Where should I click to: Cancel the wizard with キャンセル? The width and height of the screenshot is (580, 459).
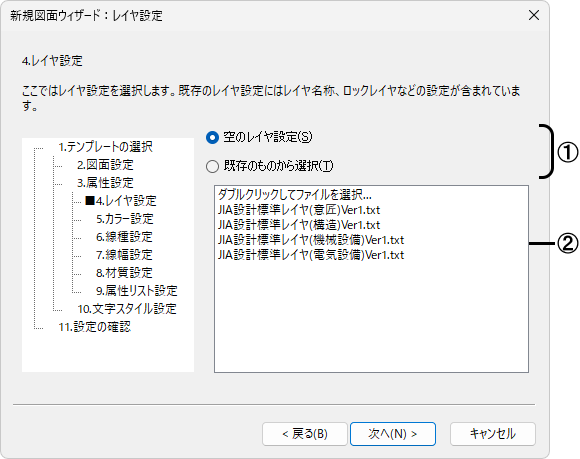tap(493, 434)
